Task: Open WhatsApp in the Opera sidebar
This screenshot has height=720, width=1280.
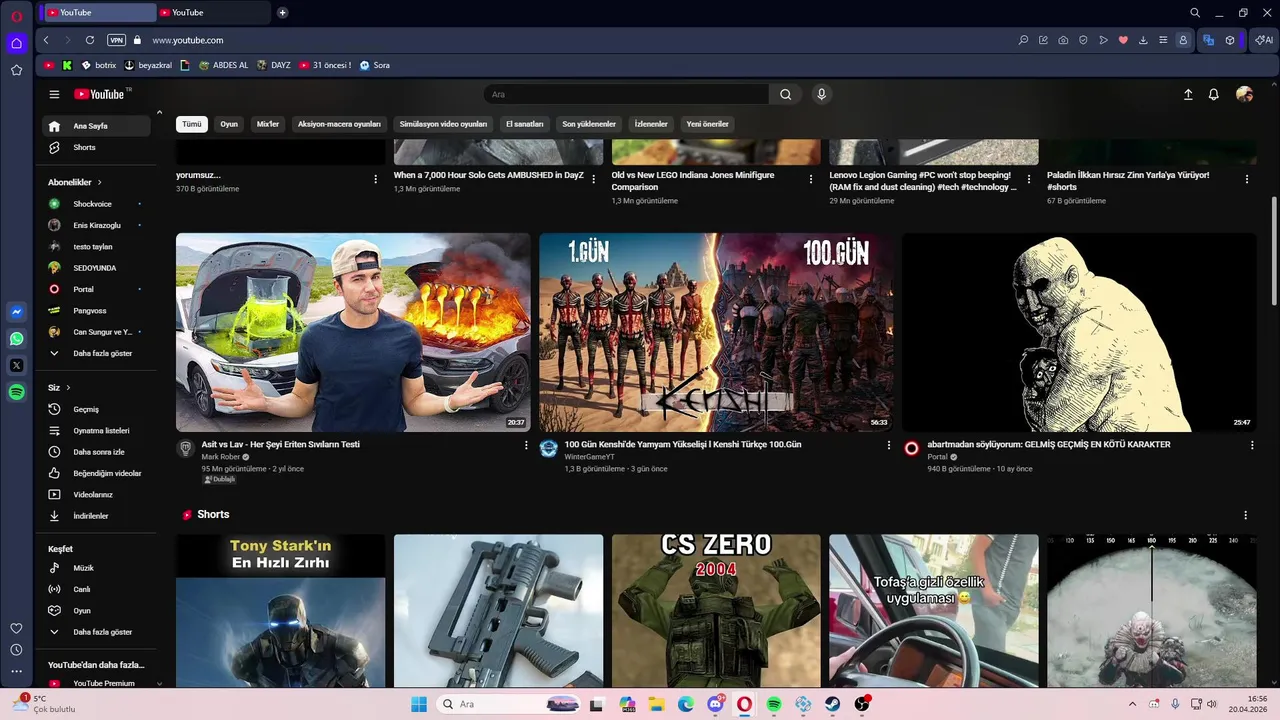Action: tap(16, 339)
